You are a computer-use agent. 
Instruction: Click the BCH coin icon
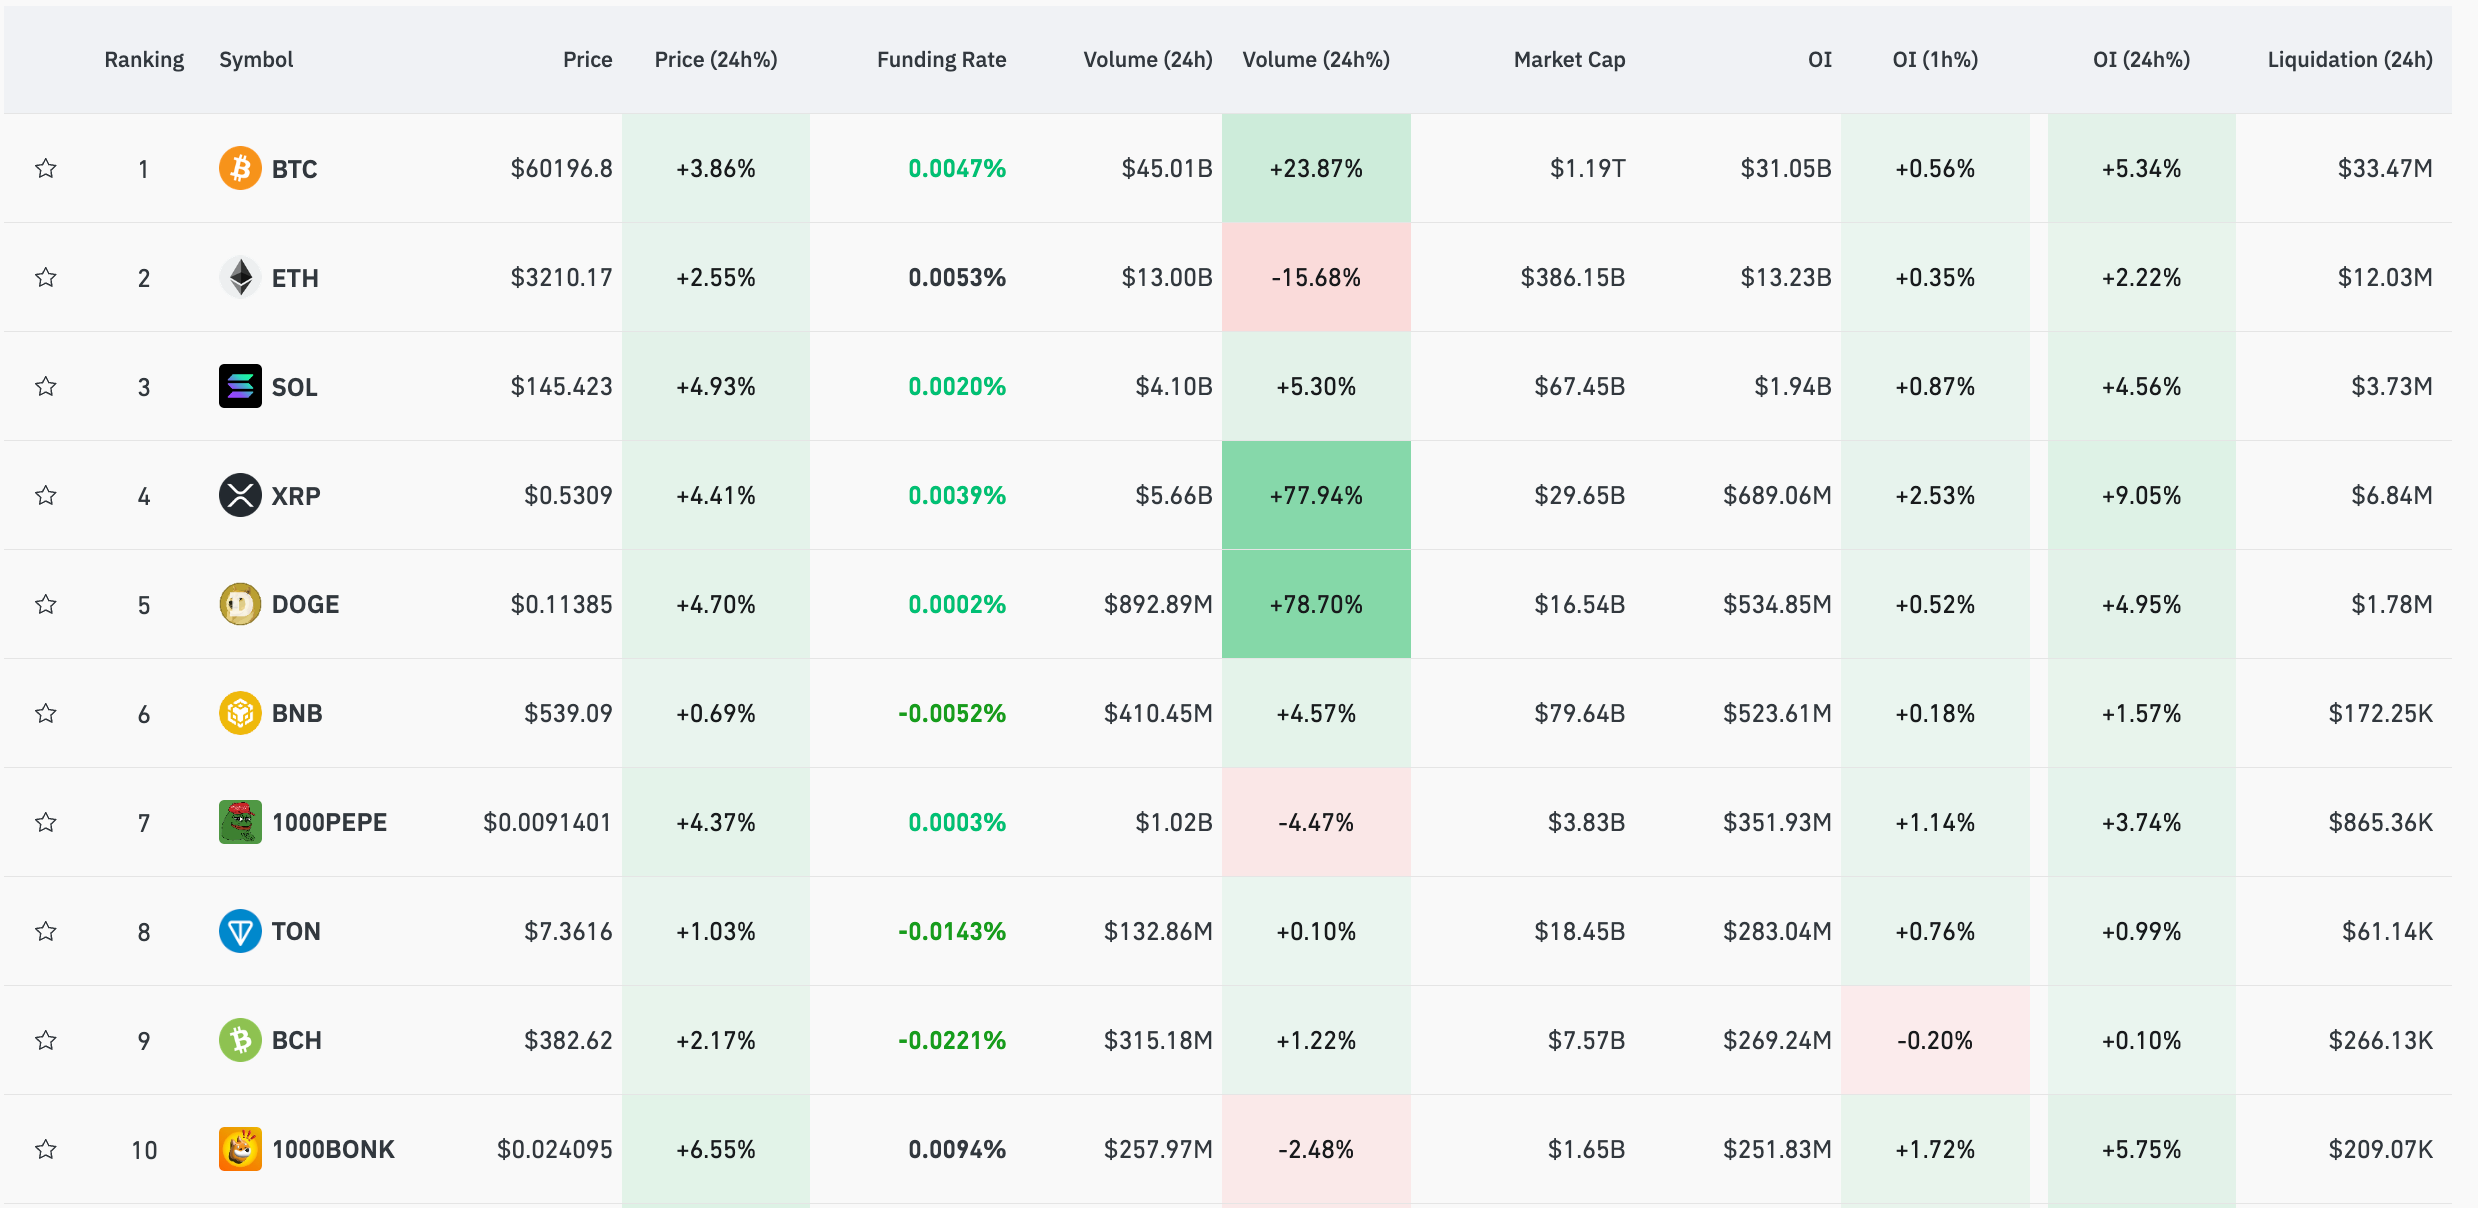point(240,1040)
